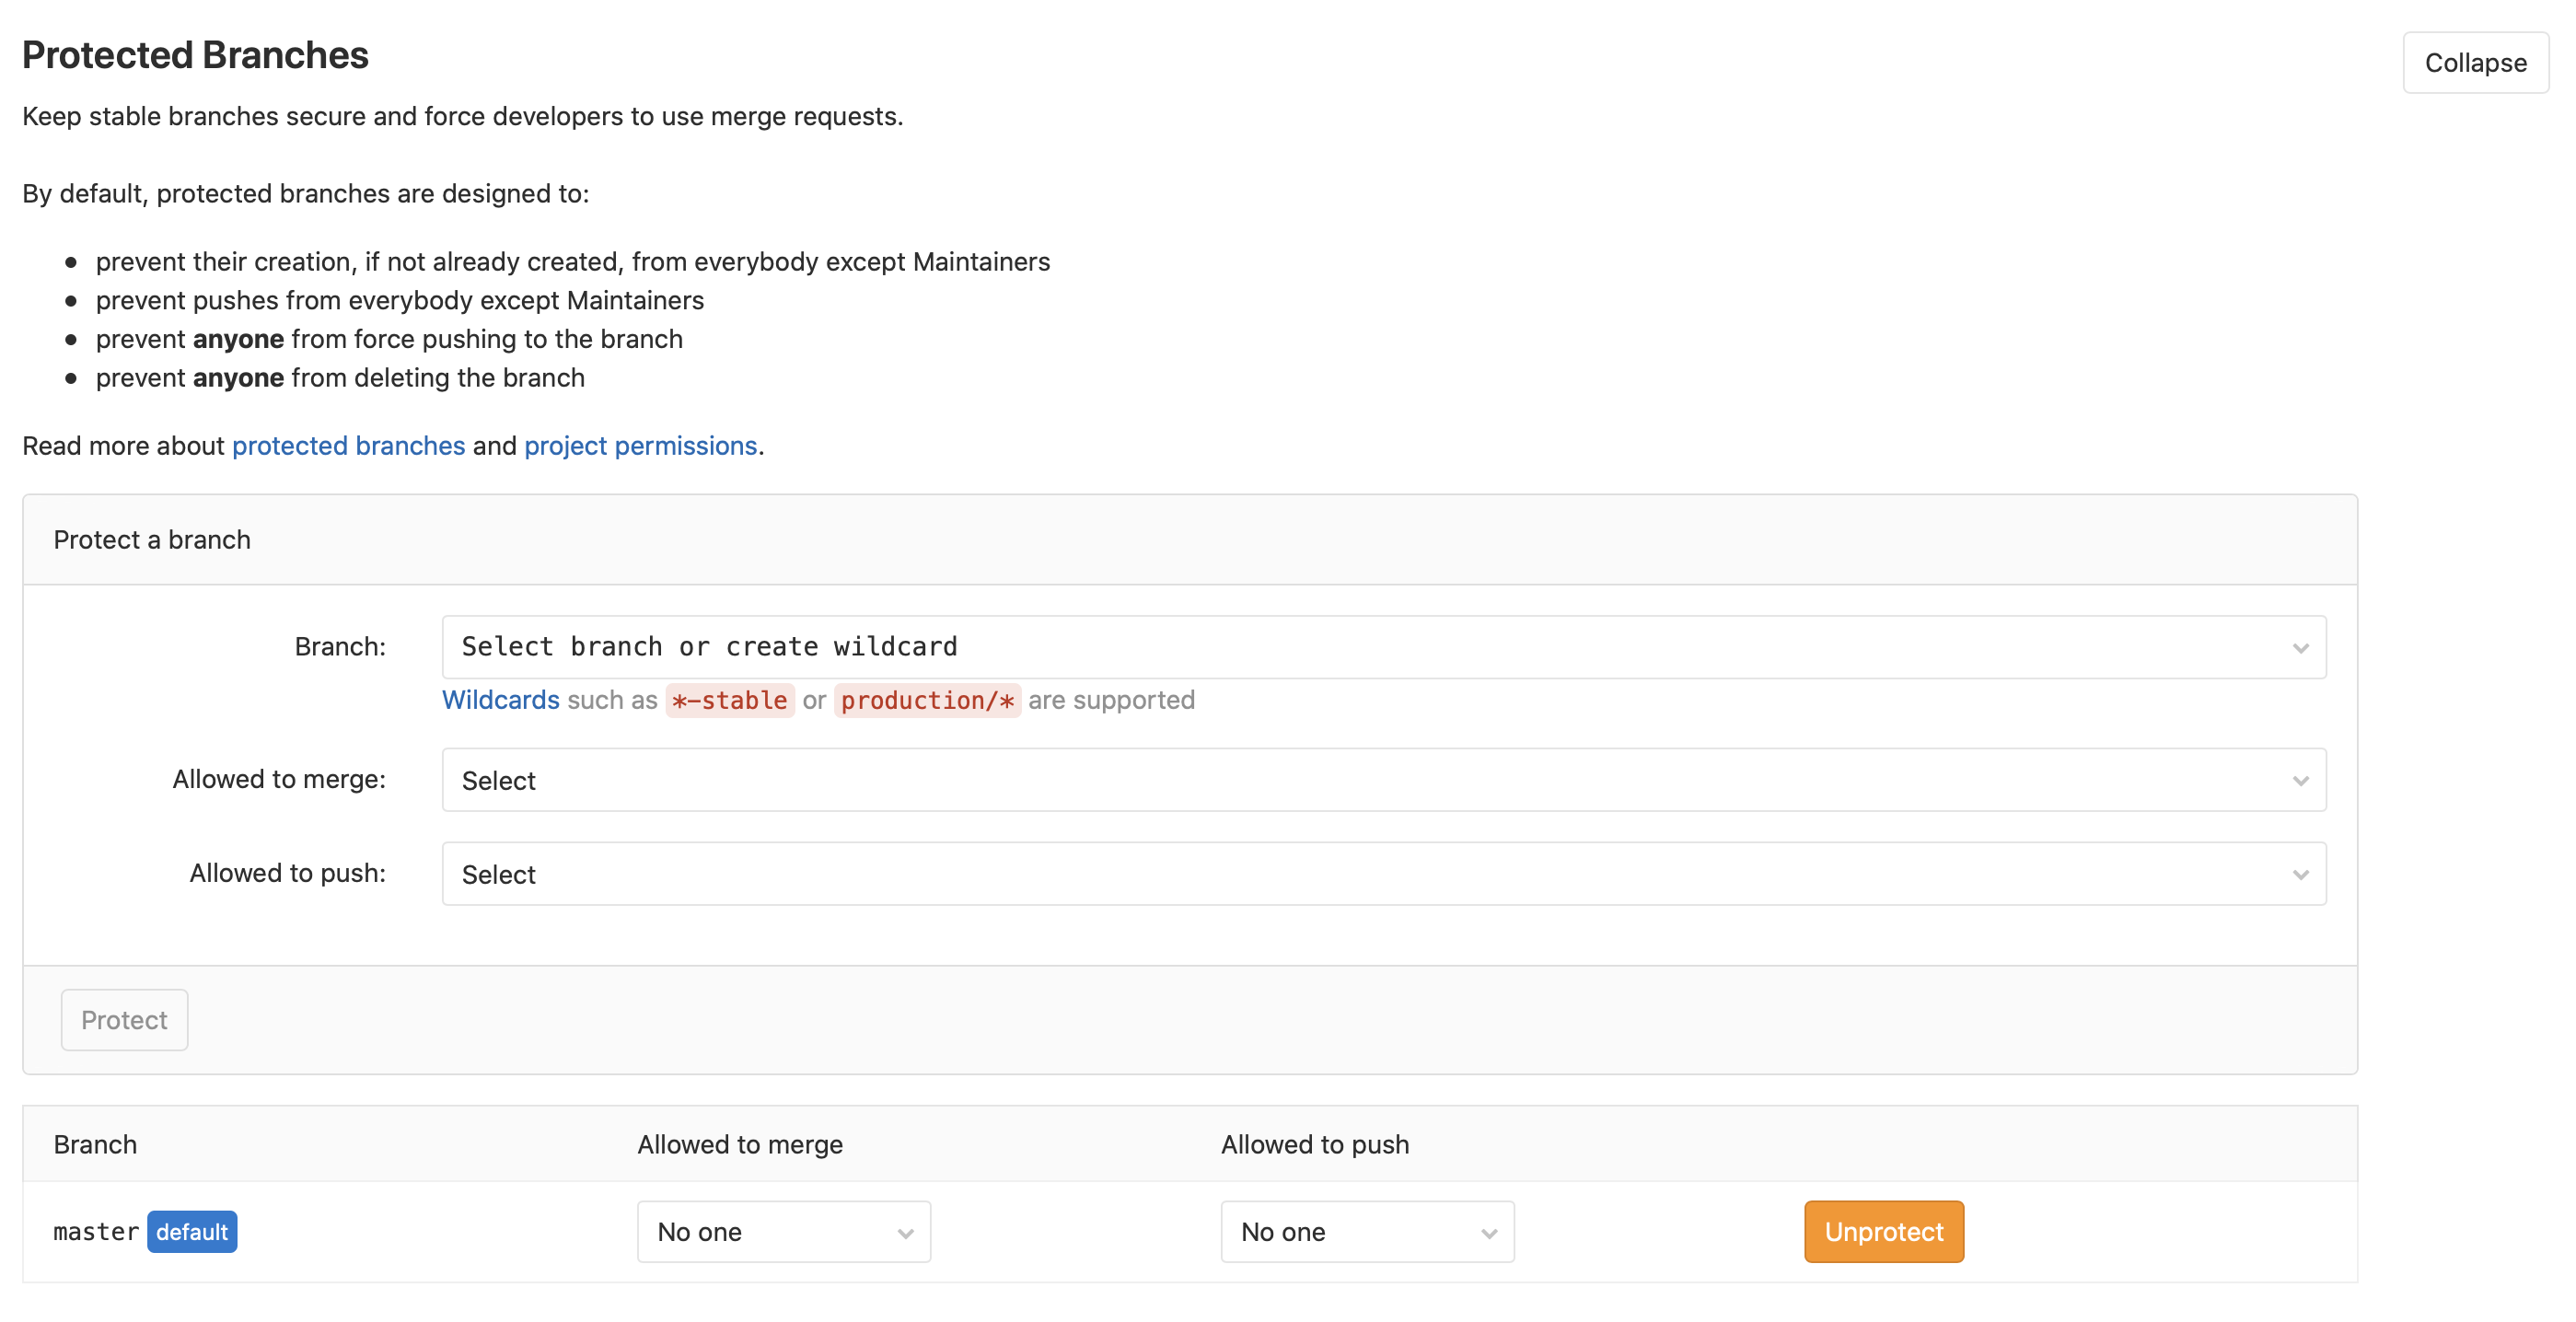The width and height of the screenshot is (2576, 1322).
Task: Open the Wildcards help link
Action: tap(500, 700)
